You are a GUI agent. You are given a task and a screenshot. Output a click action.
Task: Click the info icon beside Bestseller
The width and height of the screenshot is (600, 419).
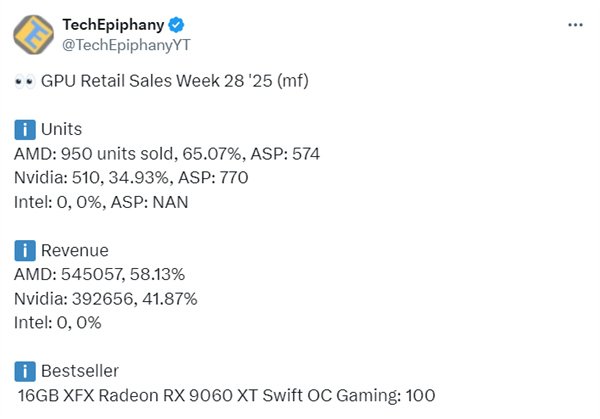coord(25,371)
